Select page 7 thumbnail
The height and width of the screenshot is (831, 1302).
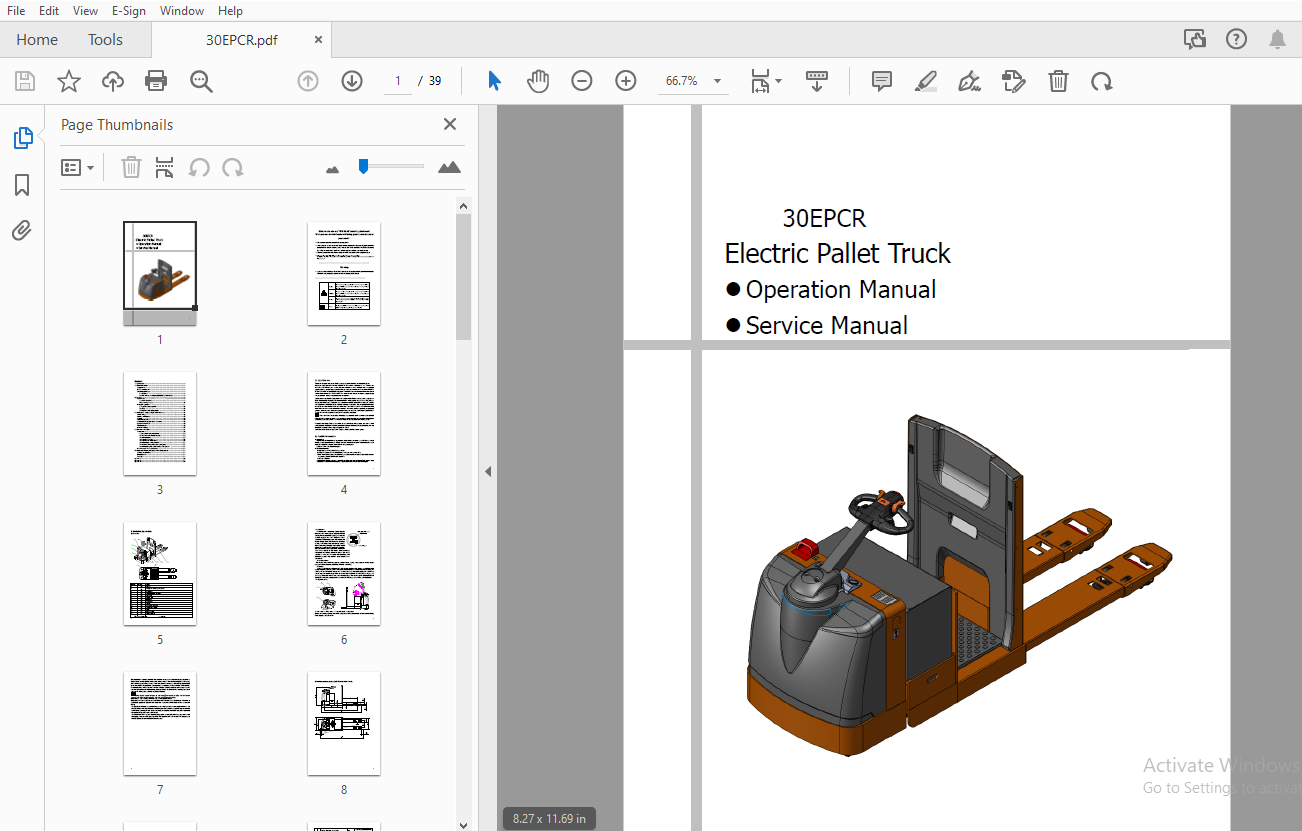(160, 723)
